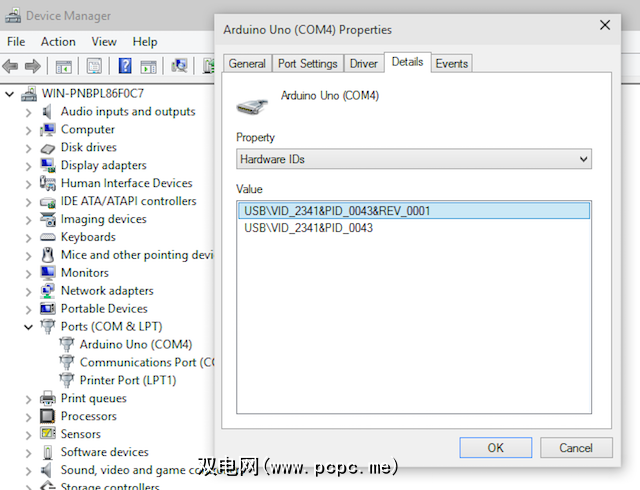The height and width of the screenshot is (490, 640).
Task: Collapse the Ports (COM & LPT) node
Action: click(x=28, y=327)
